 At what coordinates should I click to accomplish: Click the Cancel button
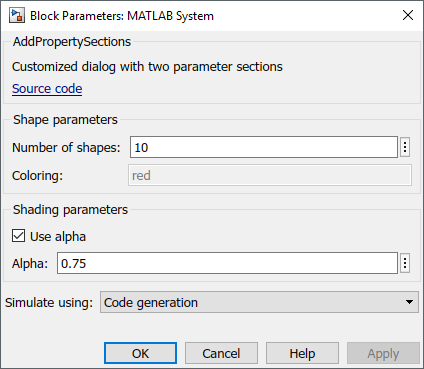pyautogui.click(x=221, y=353)
